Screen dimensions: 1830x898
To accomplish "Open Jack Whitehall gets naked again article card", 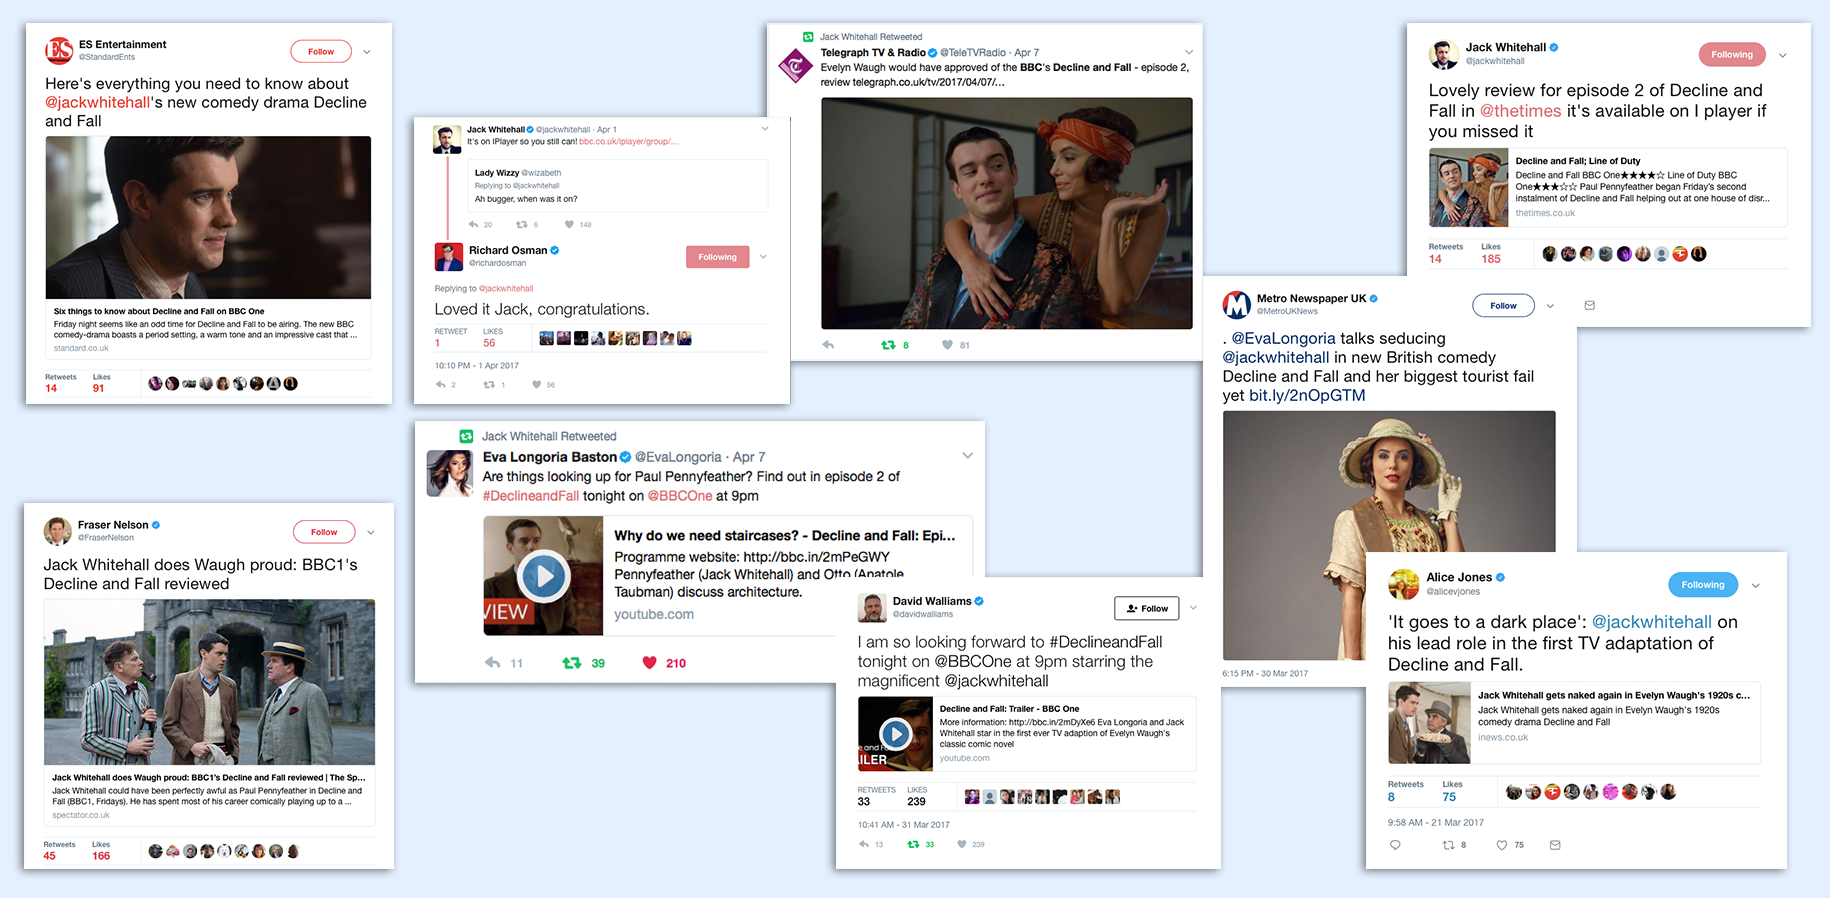I will click(x=1574, y=723).
